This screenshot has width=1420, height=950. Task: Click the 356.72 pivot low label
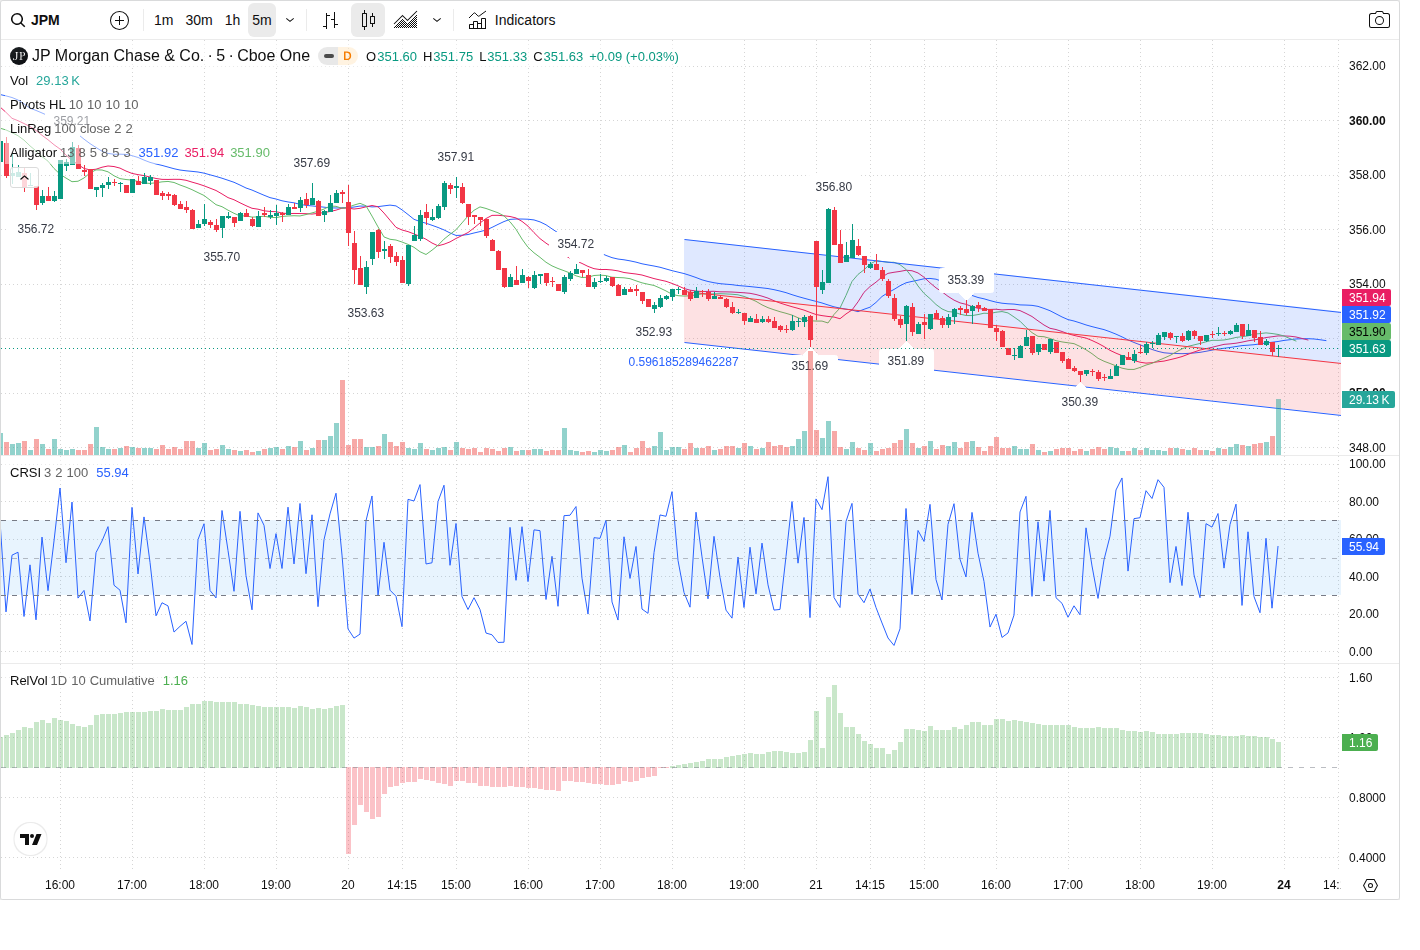(x=36, y=229)
